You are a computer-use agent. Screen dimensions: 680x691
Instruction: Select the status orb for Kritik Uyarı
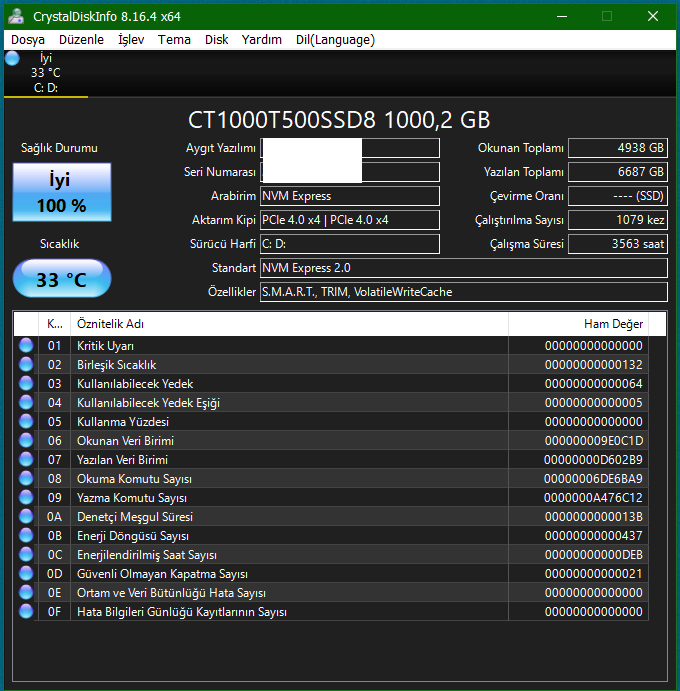click(26, 346)
